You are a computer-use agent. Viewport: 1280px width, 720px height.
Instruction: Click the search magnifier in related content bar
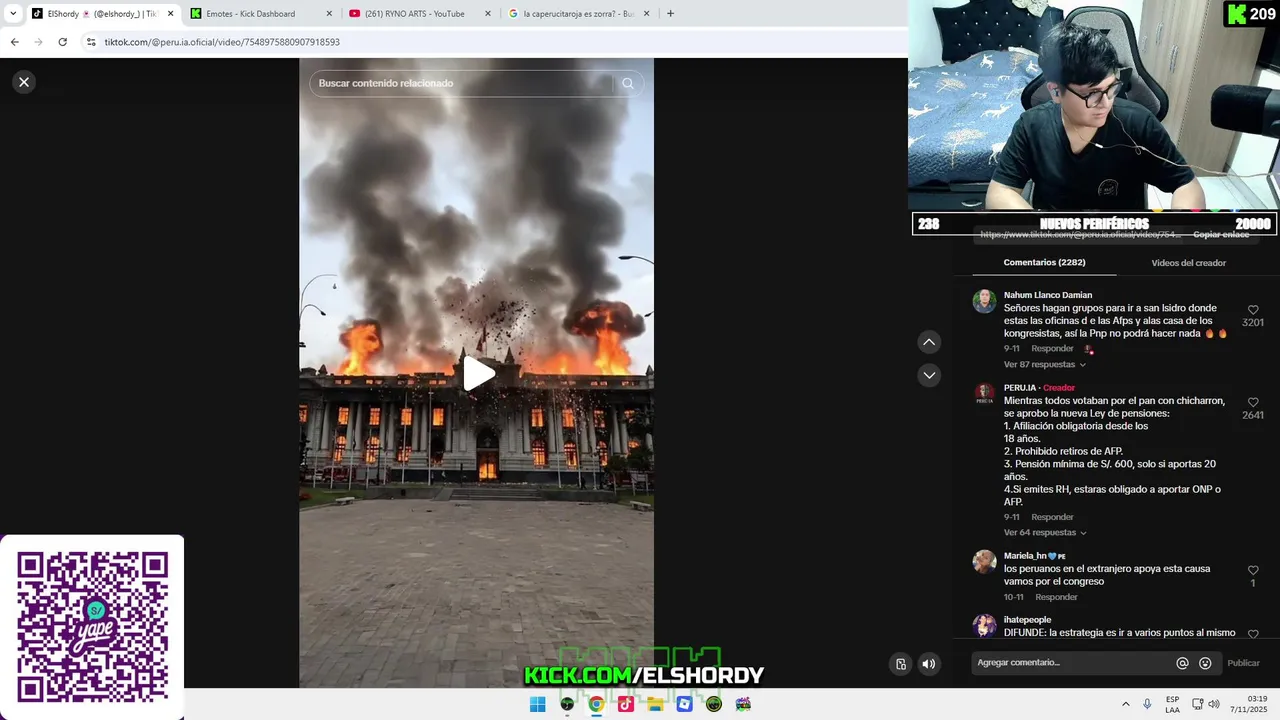click(x=628, y=83)
